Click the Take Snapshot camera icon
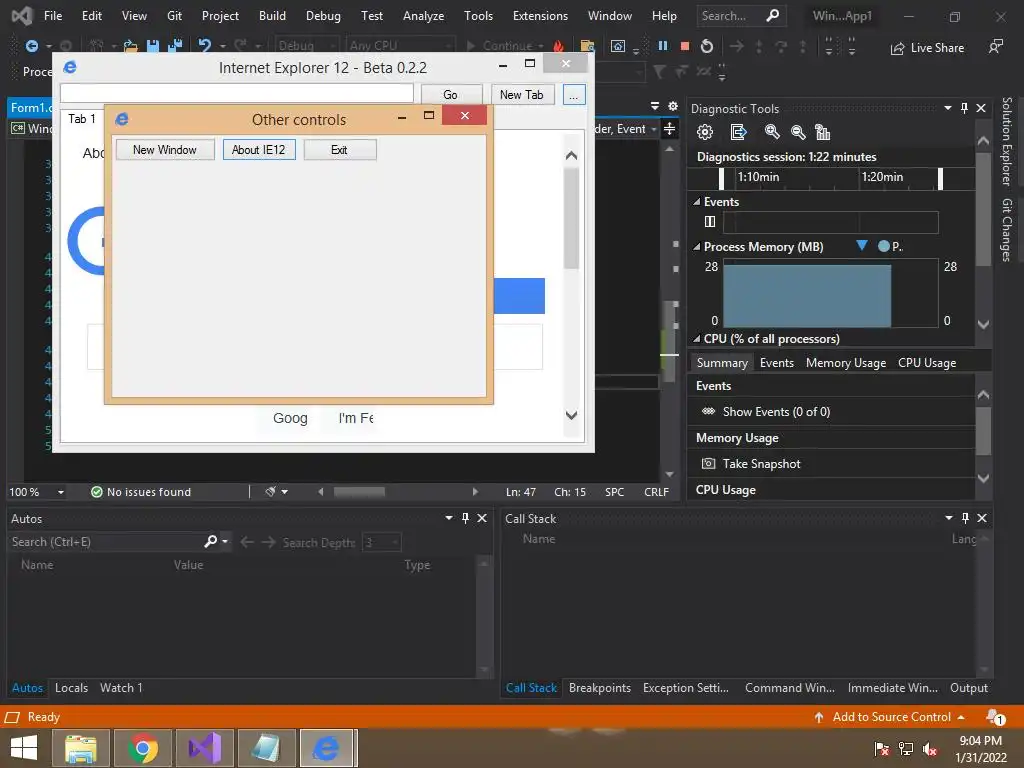 (x=708, y=464)
